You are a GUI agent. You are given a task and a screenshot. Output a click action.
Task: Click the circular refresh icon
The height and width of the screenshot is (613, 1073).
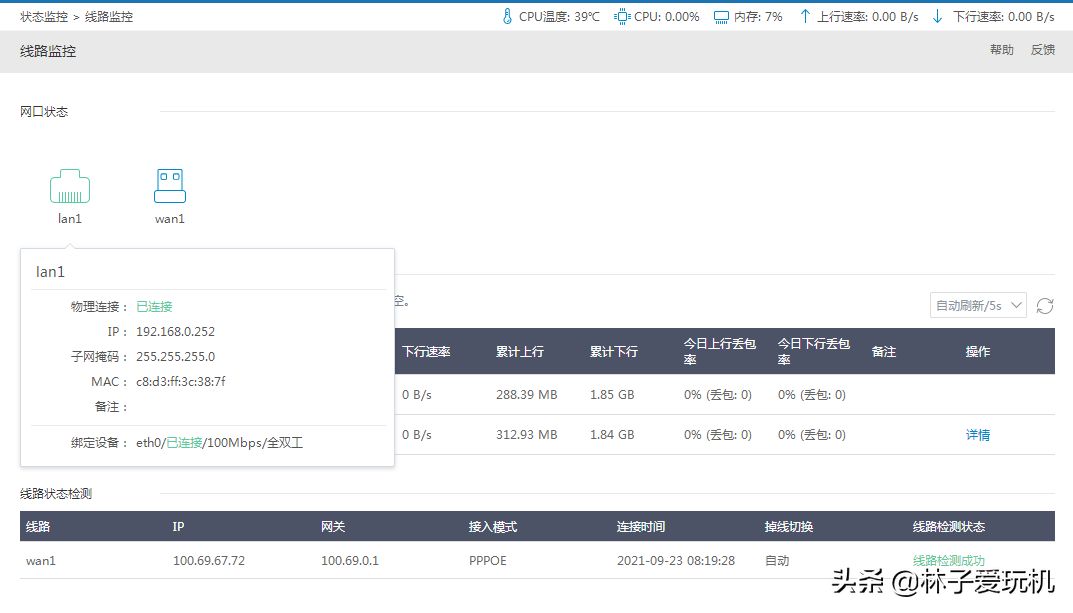pyautogui.click(x=1045, y=306)
